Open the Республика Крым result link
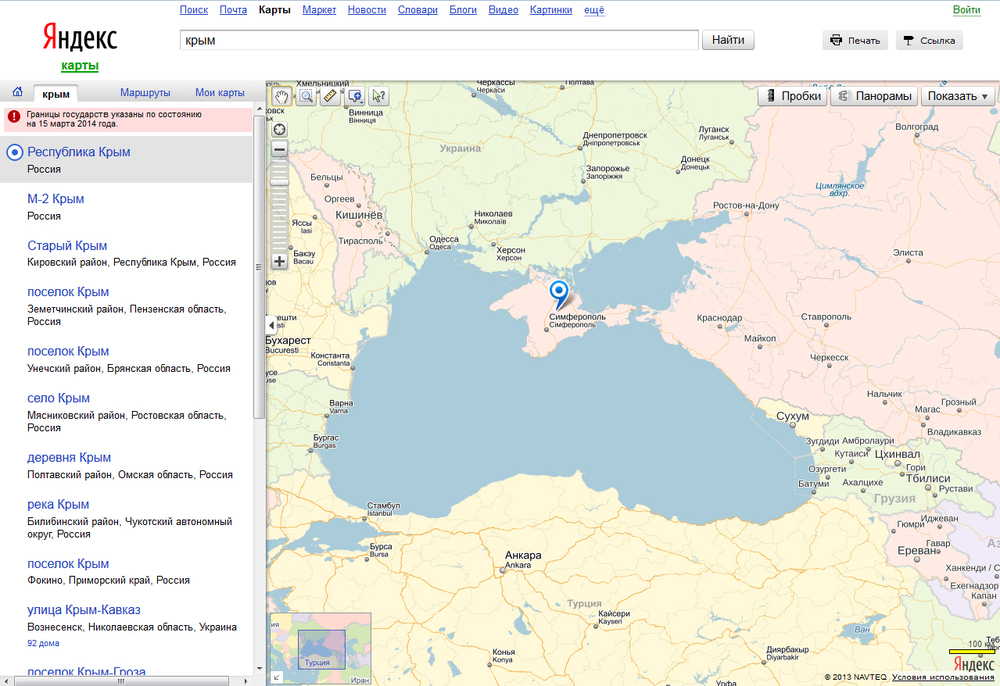The width and height of the screenshot is (1000, 686). (78, 152)
